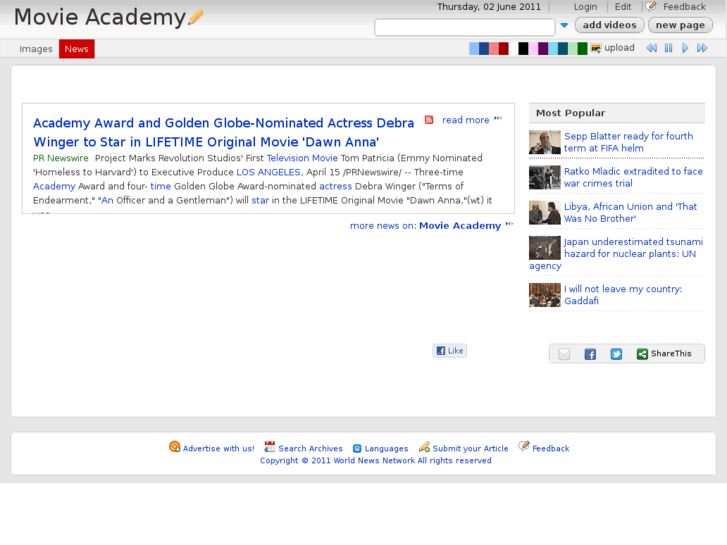Open the PR Newswire source link

[x=60, y=158]
